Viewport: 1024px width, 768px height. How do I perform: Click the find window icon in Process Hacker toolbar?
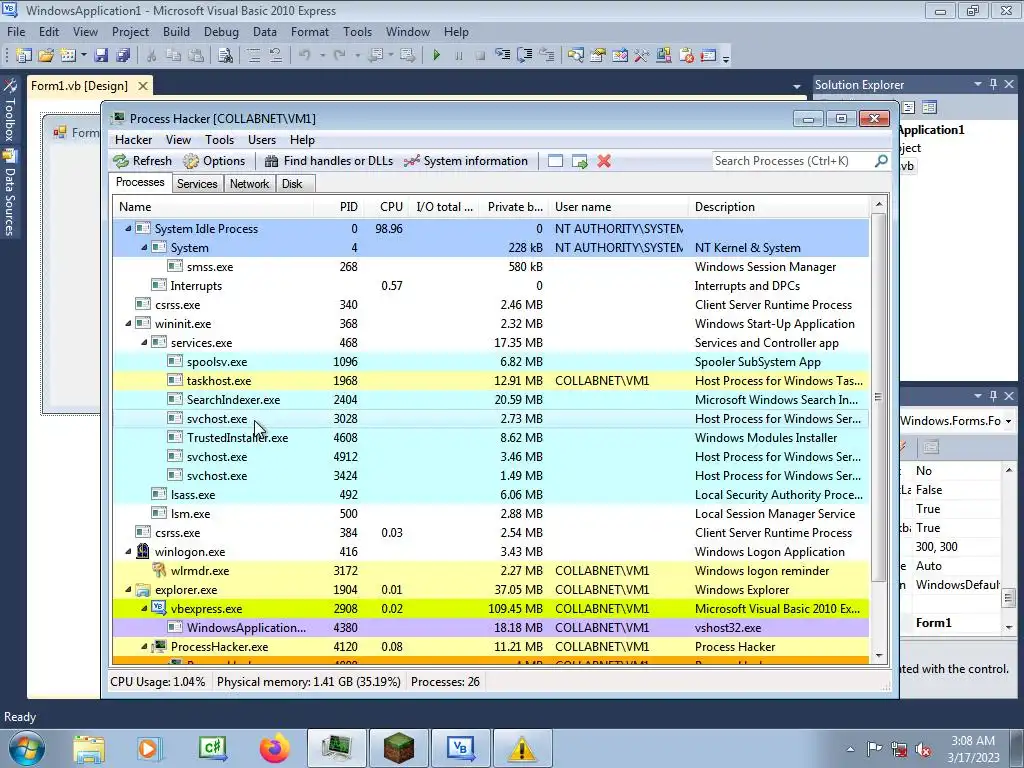[x=555, y=161]
